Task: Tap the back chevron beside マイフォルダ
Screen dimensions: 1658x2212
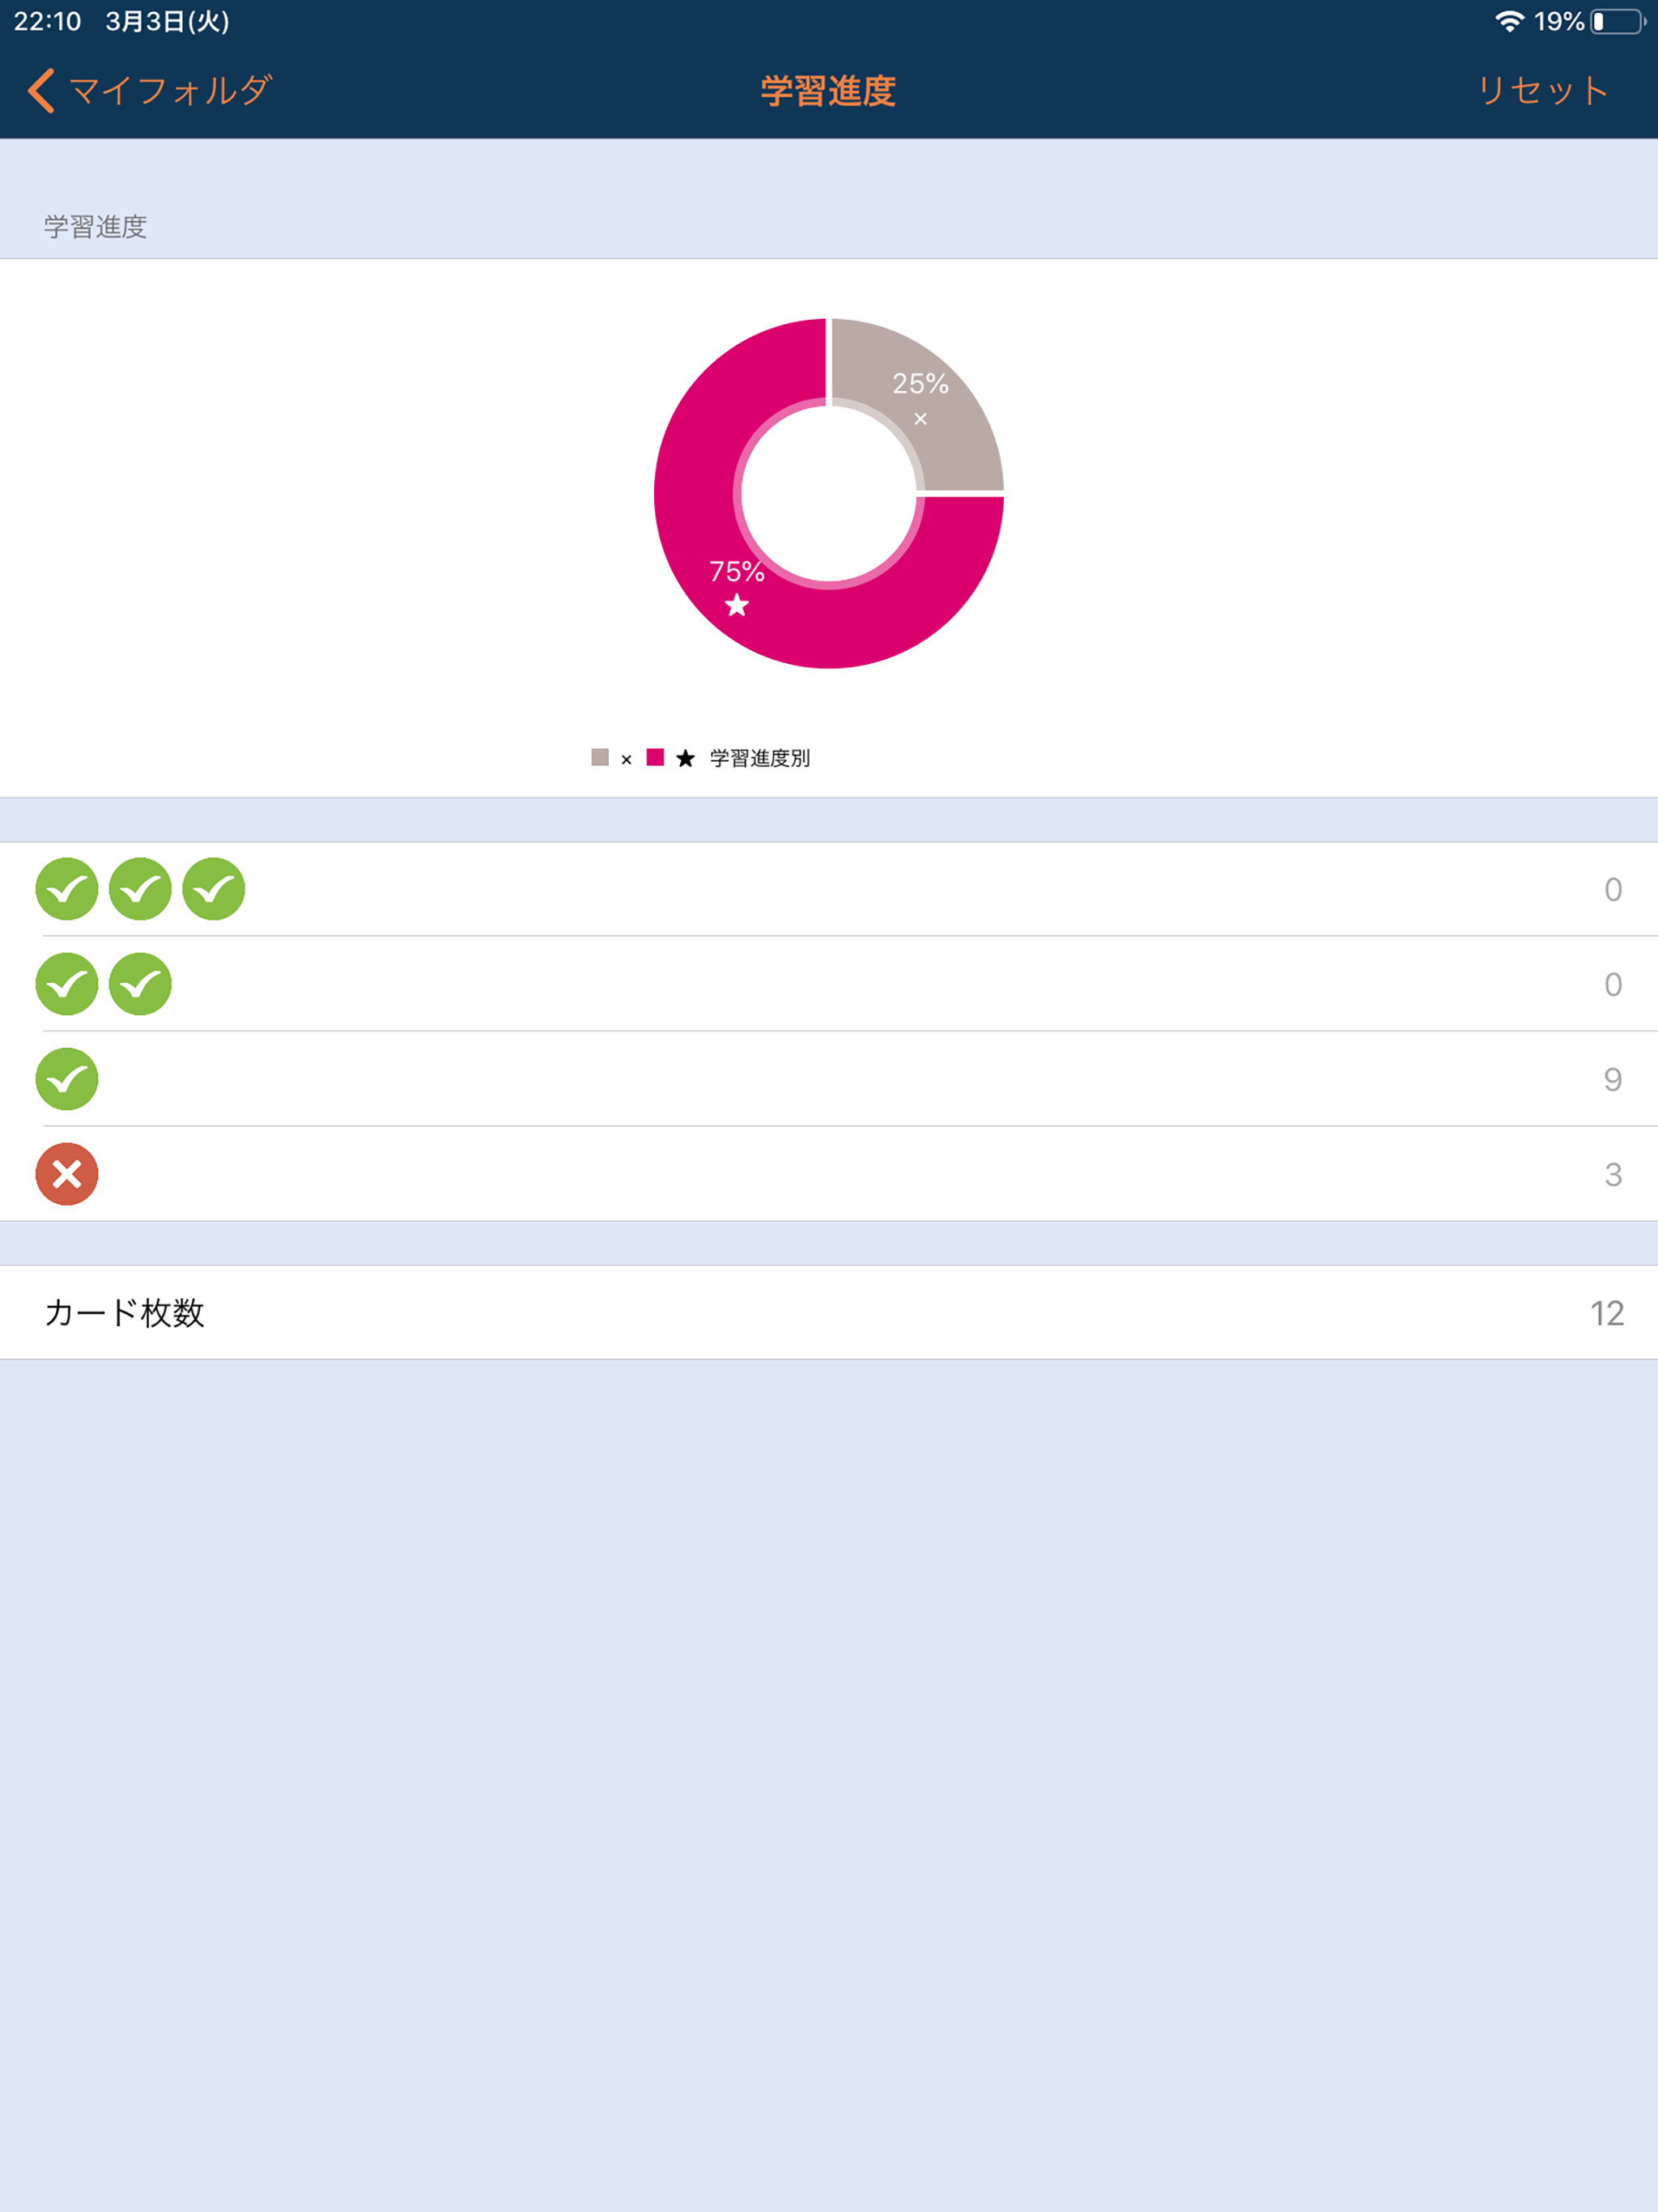Action: coord(41,91)
